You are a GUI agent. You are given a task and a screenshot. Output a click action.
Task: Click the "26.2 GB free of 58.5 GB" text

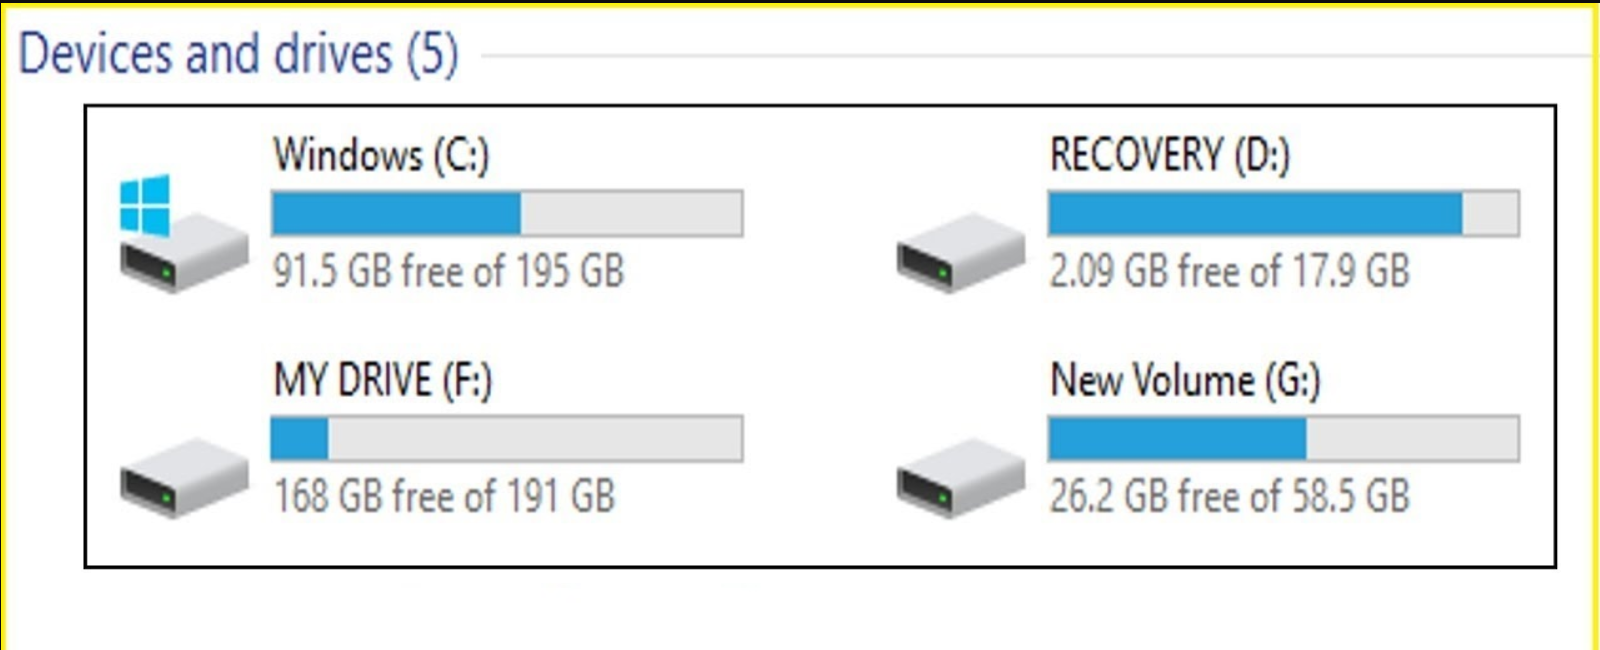(x=1229, y=496)
